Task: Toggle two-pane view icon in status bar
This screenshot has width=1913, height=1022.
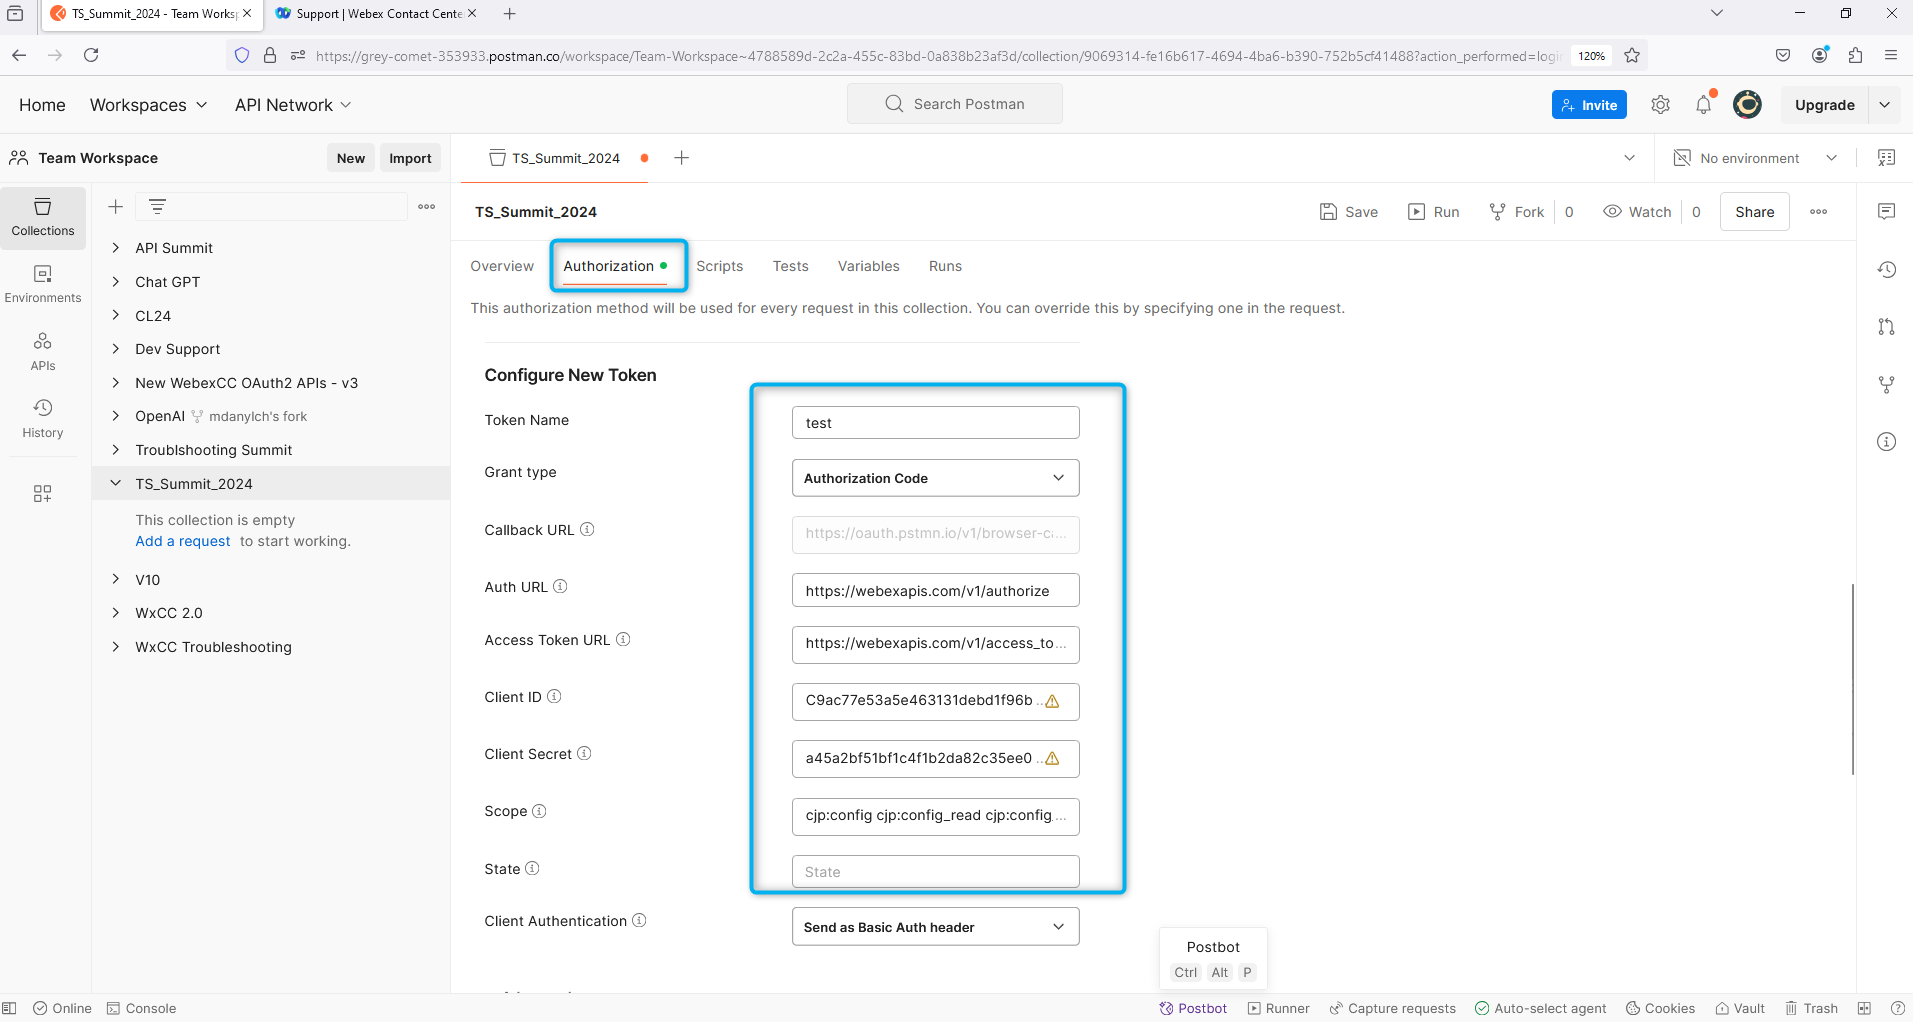Action: [x=1864, y=1008]
